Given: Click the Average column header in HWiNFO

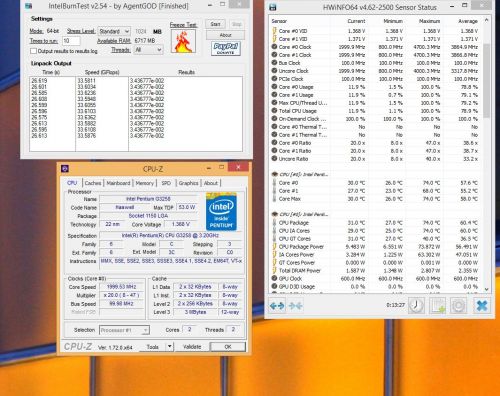Looking at the screenshot, I should point(468,21).
